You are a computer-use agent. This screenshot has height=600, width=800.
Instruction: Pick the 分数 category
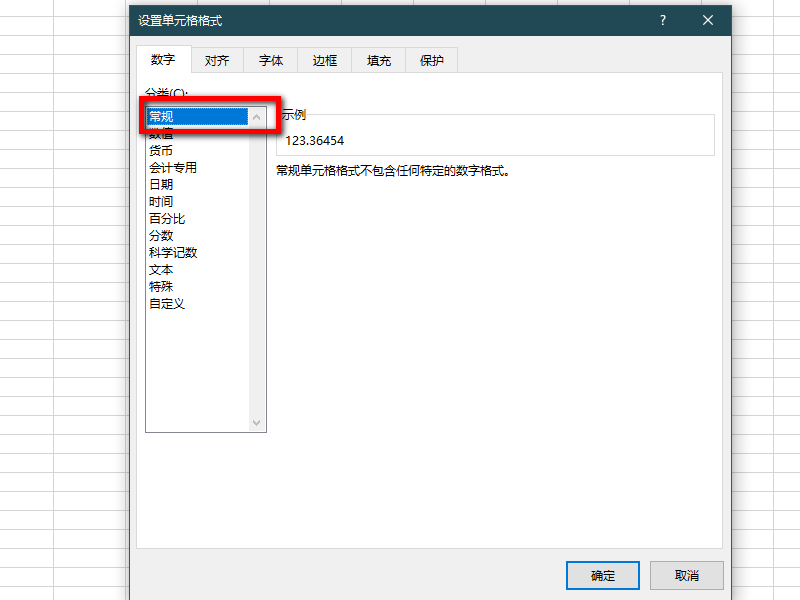[197, 235]
